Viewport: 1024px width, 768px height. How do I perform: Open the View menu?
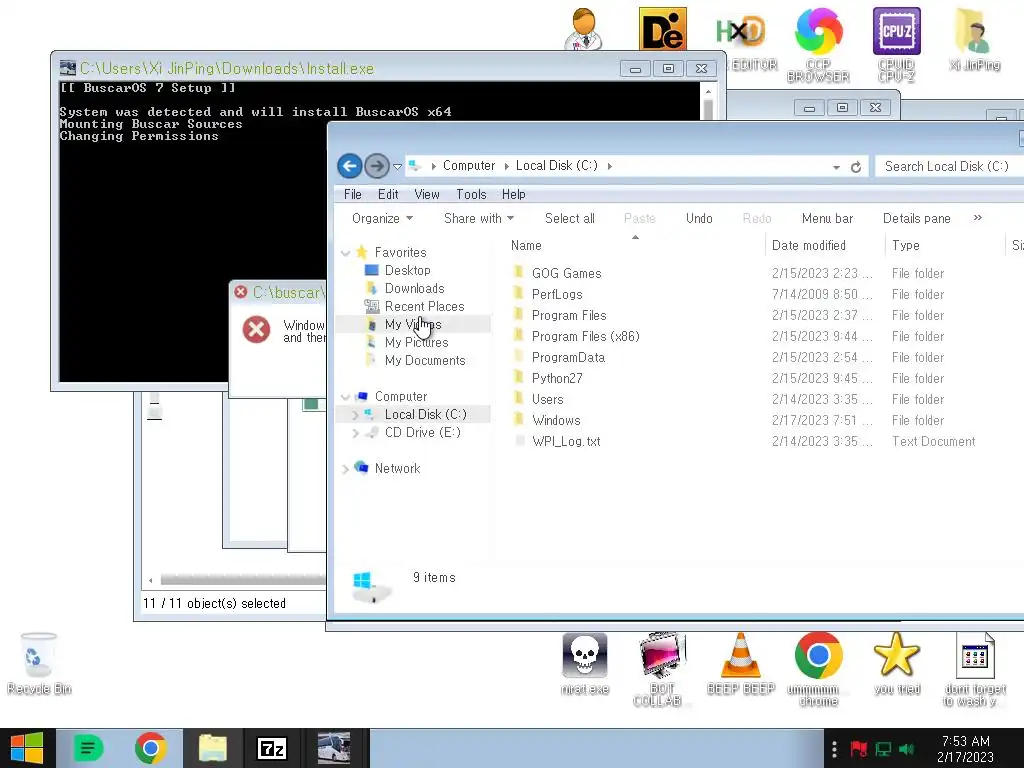click(427, 195)
